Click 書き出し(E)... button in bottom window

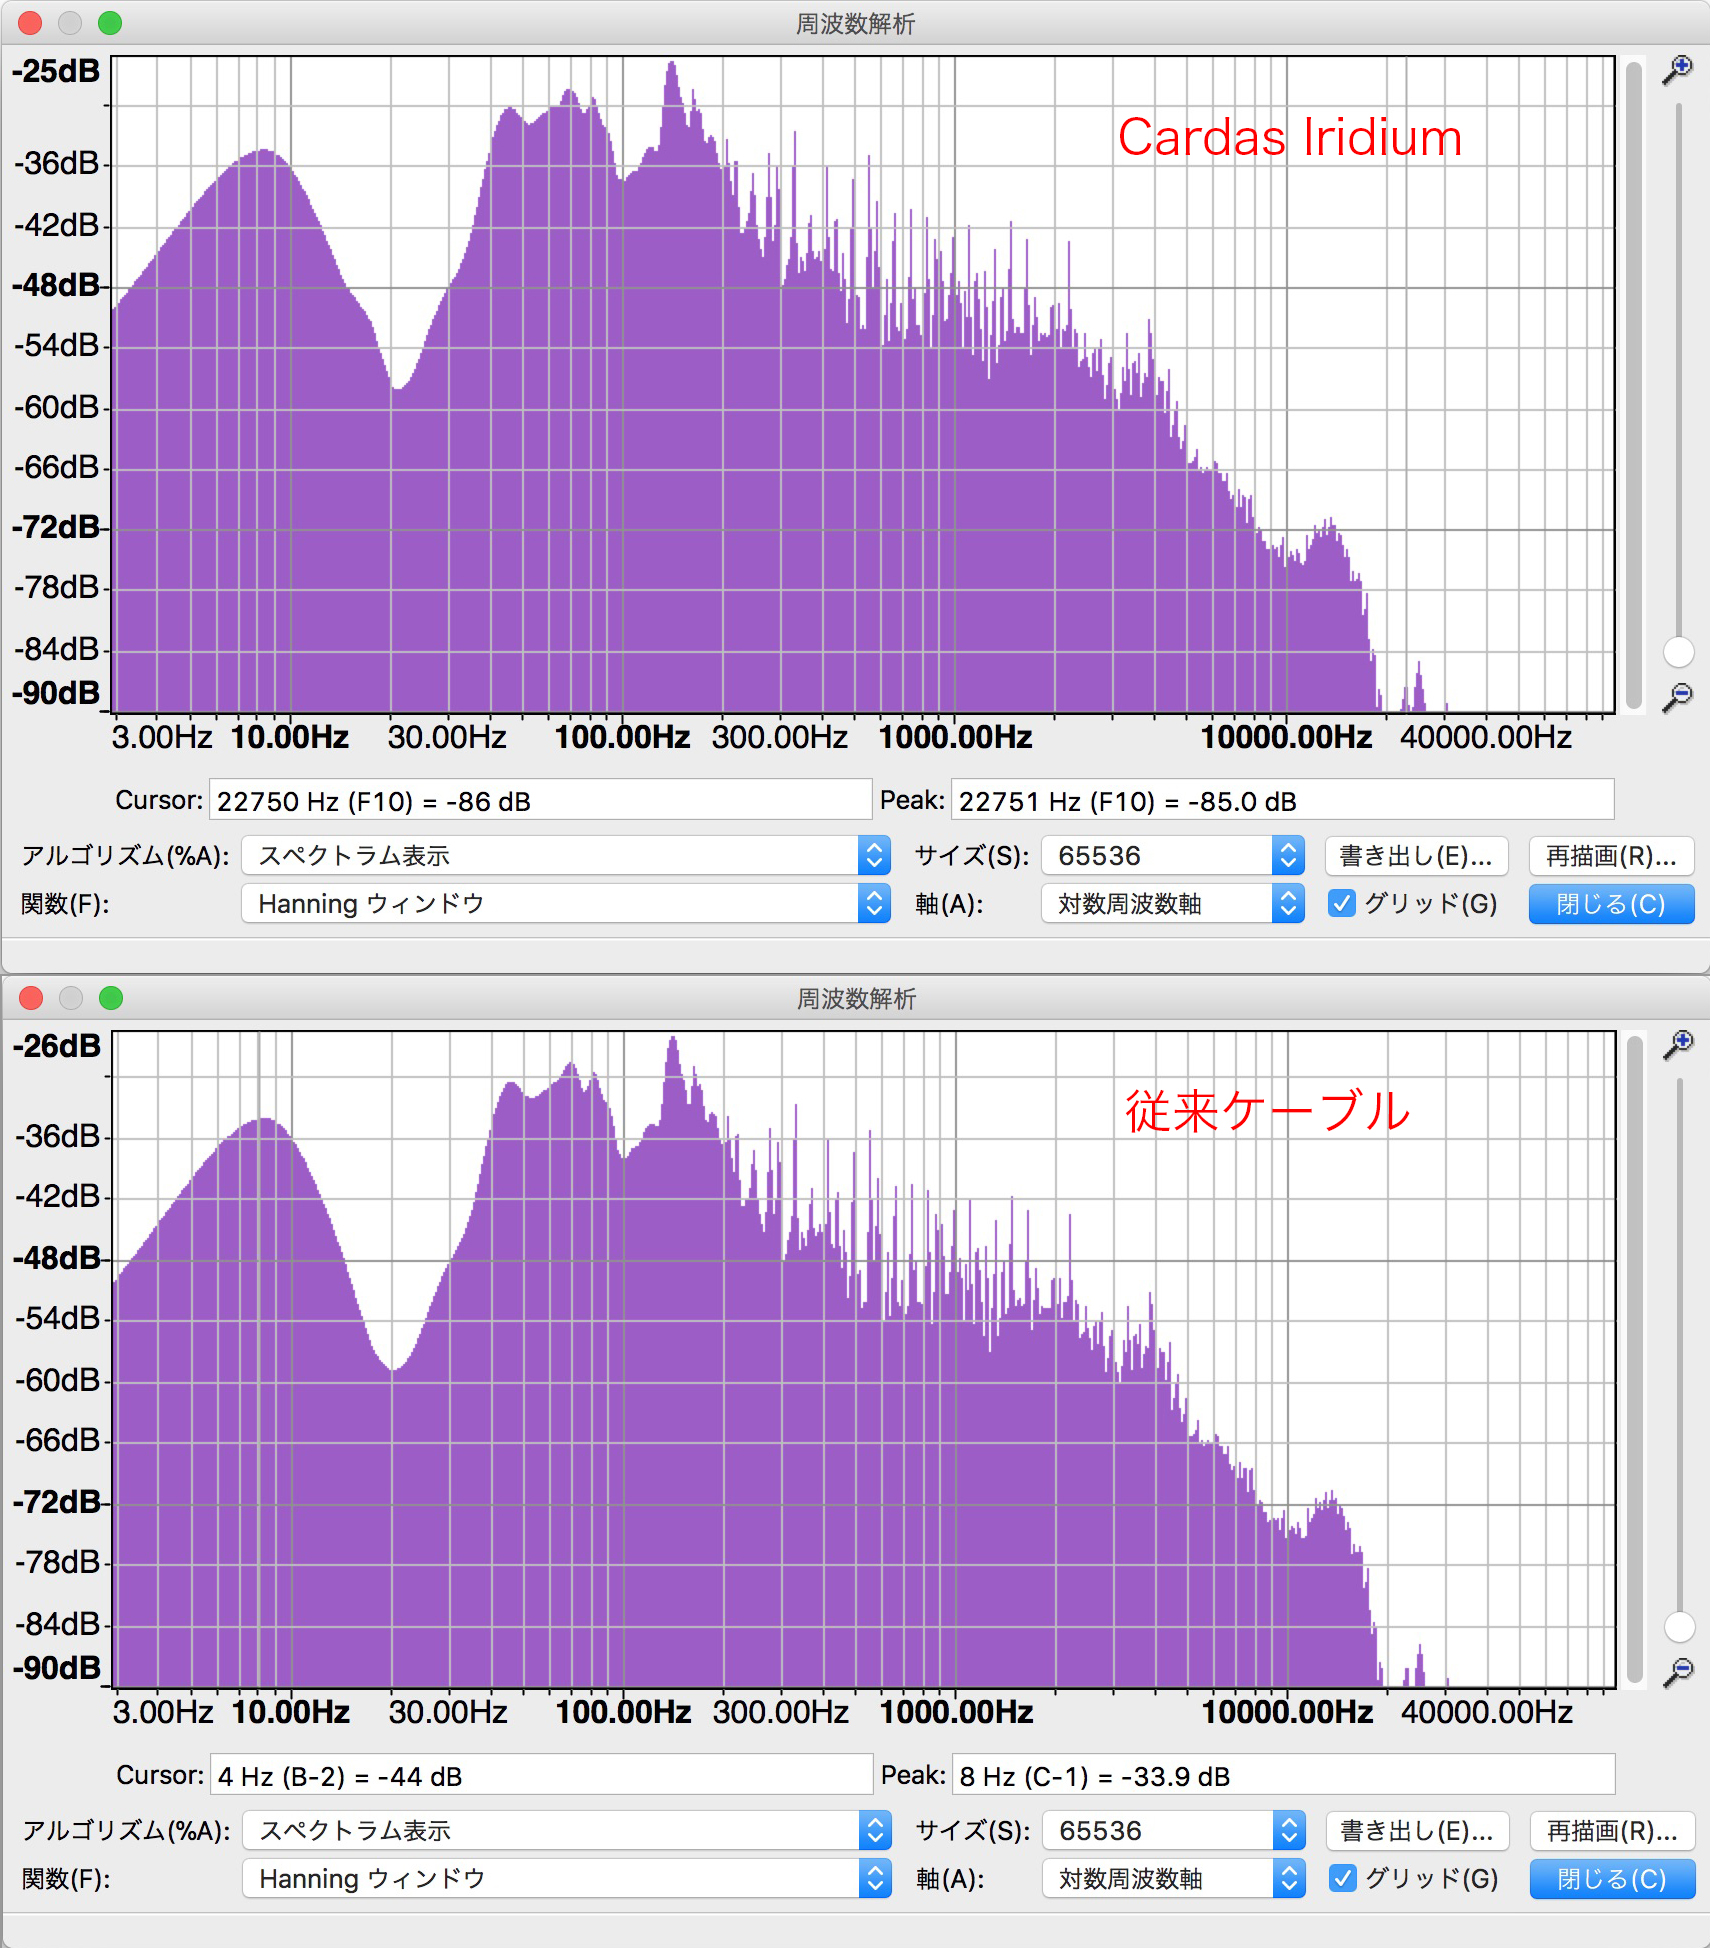click(1417, 1831)
